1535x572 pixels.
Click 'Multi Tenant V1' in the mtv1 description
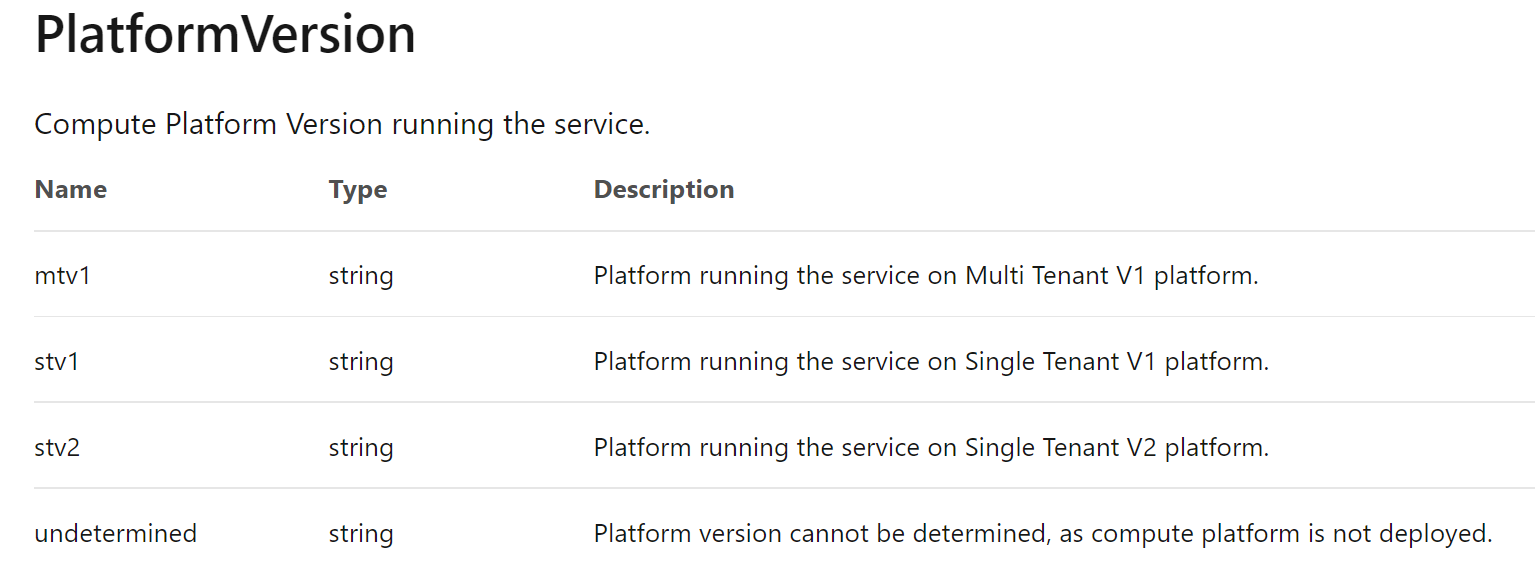point(1055,276)
